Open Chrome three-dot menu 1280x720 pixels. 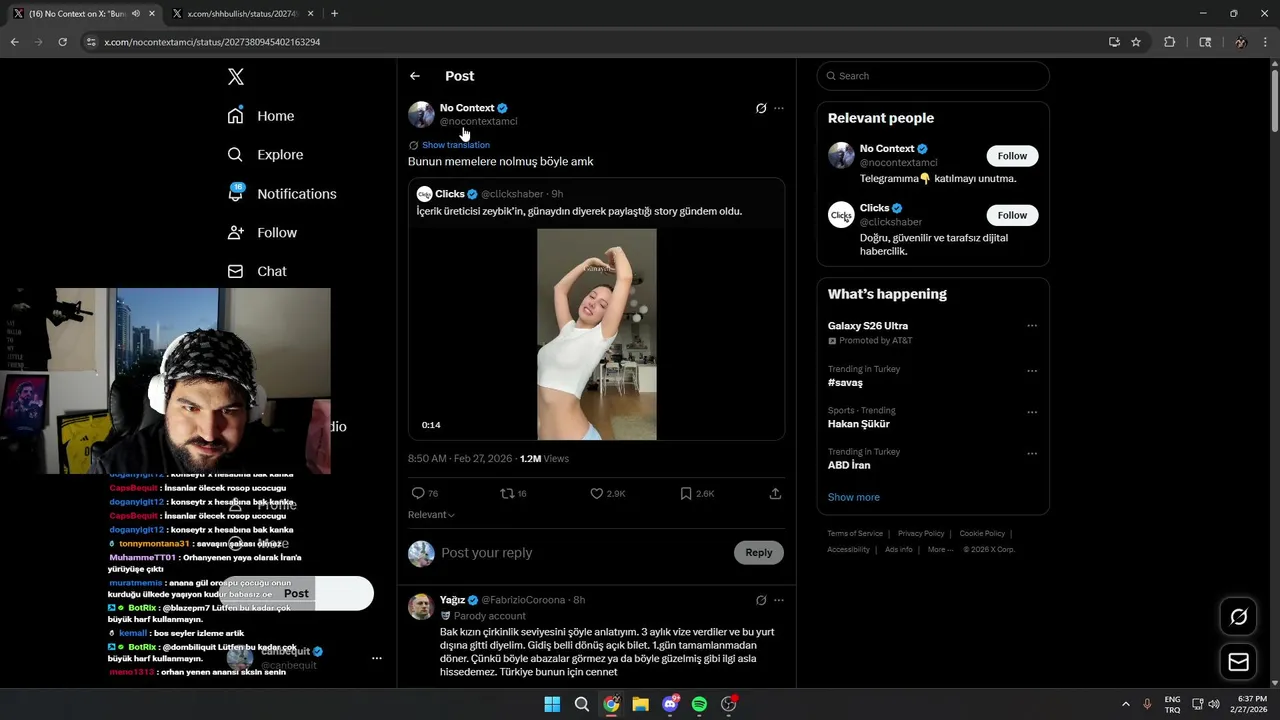[1266, 42]
